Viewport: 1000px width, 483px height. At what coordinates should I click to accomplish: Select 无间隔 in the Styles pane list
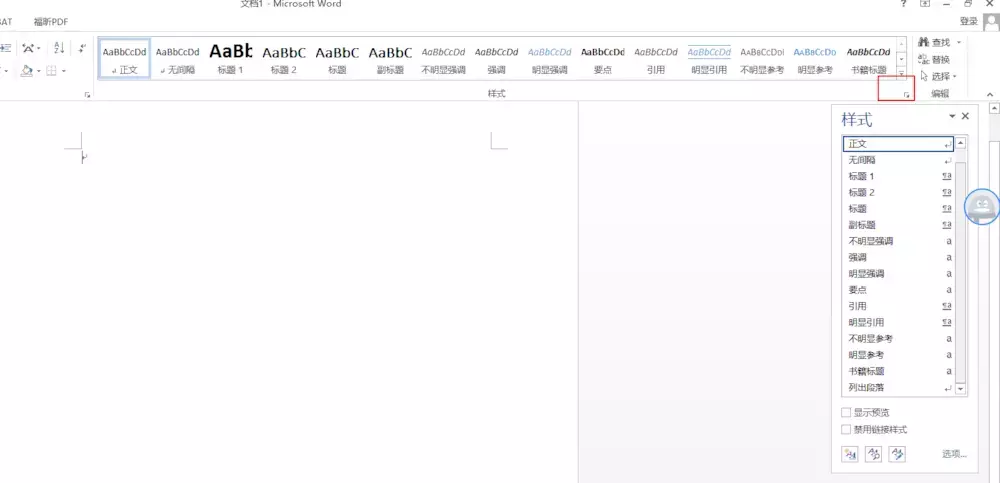coord(899,160)
